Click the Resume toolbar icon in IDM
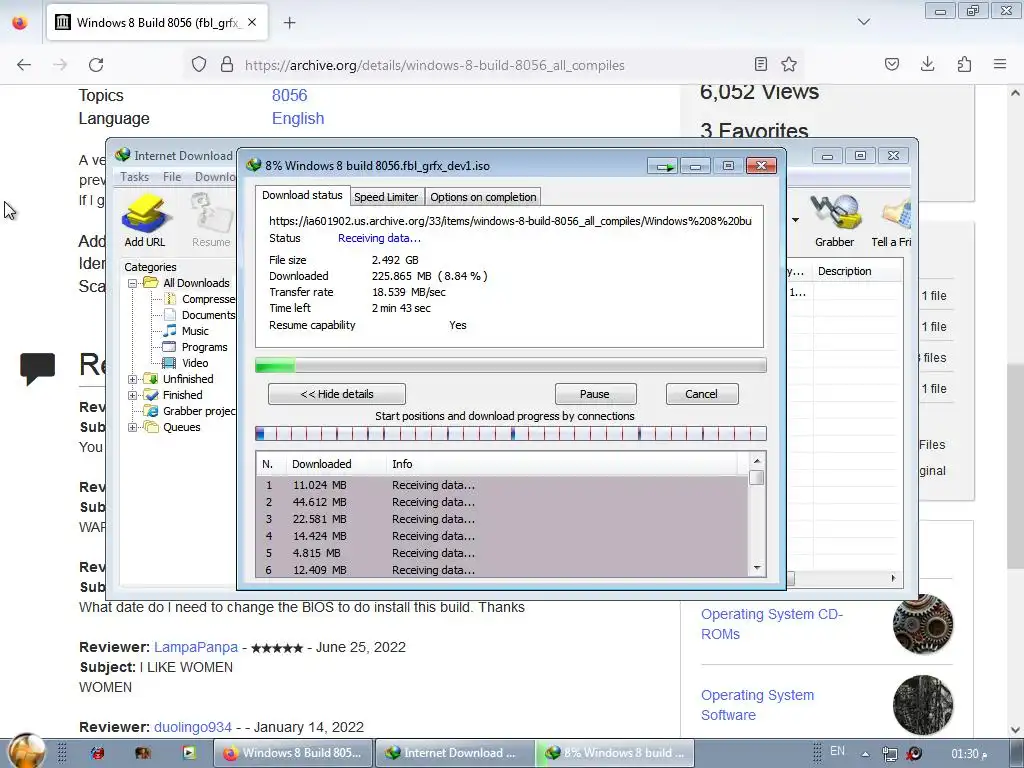Screen dimensions: 1024x768 coord(211,220)
